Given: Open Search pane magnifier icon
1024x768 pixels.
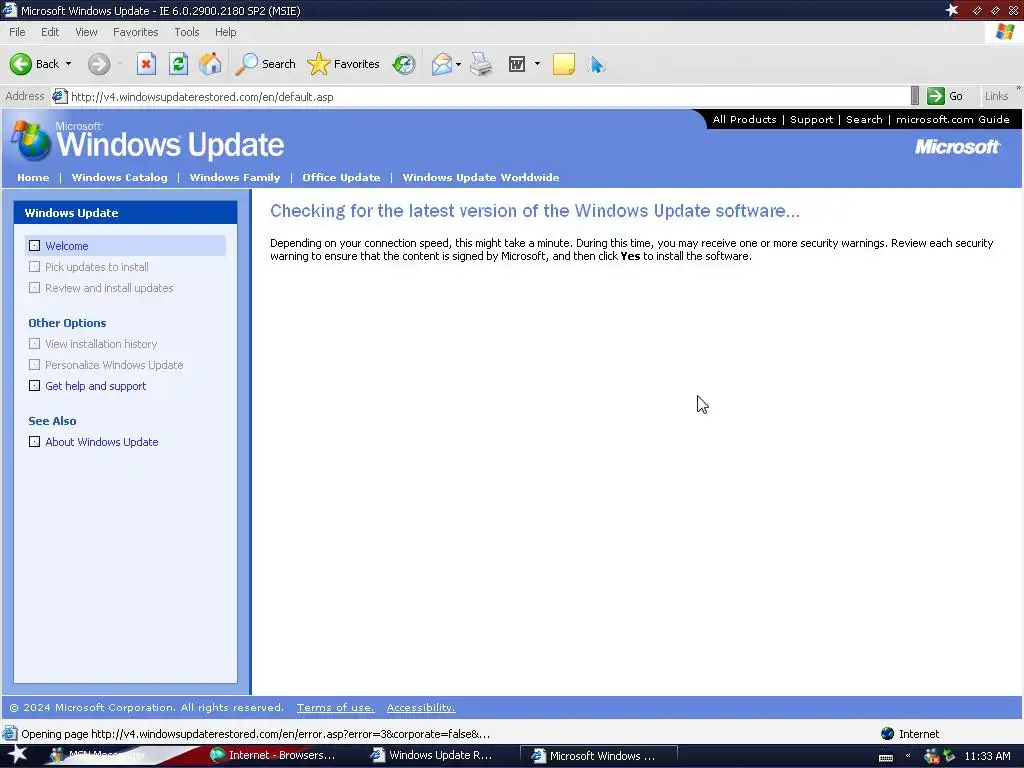Looking at the screenshot, I should (247, 64).
